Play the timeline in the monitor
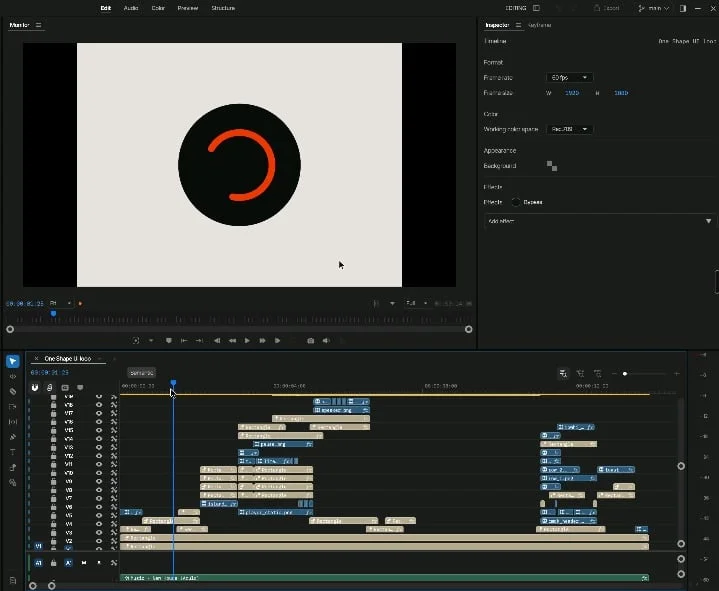Image resolution: width=719 pixels, height=591 pixels. coord(247,341)
